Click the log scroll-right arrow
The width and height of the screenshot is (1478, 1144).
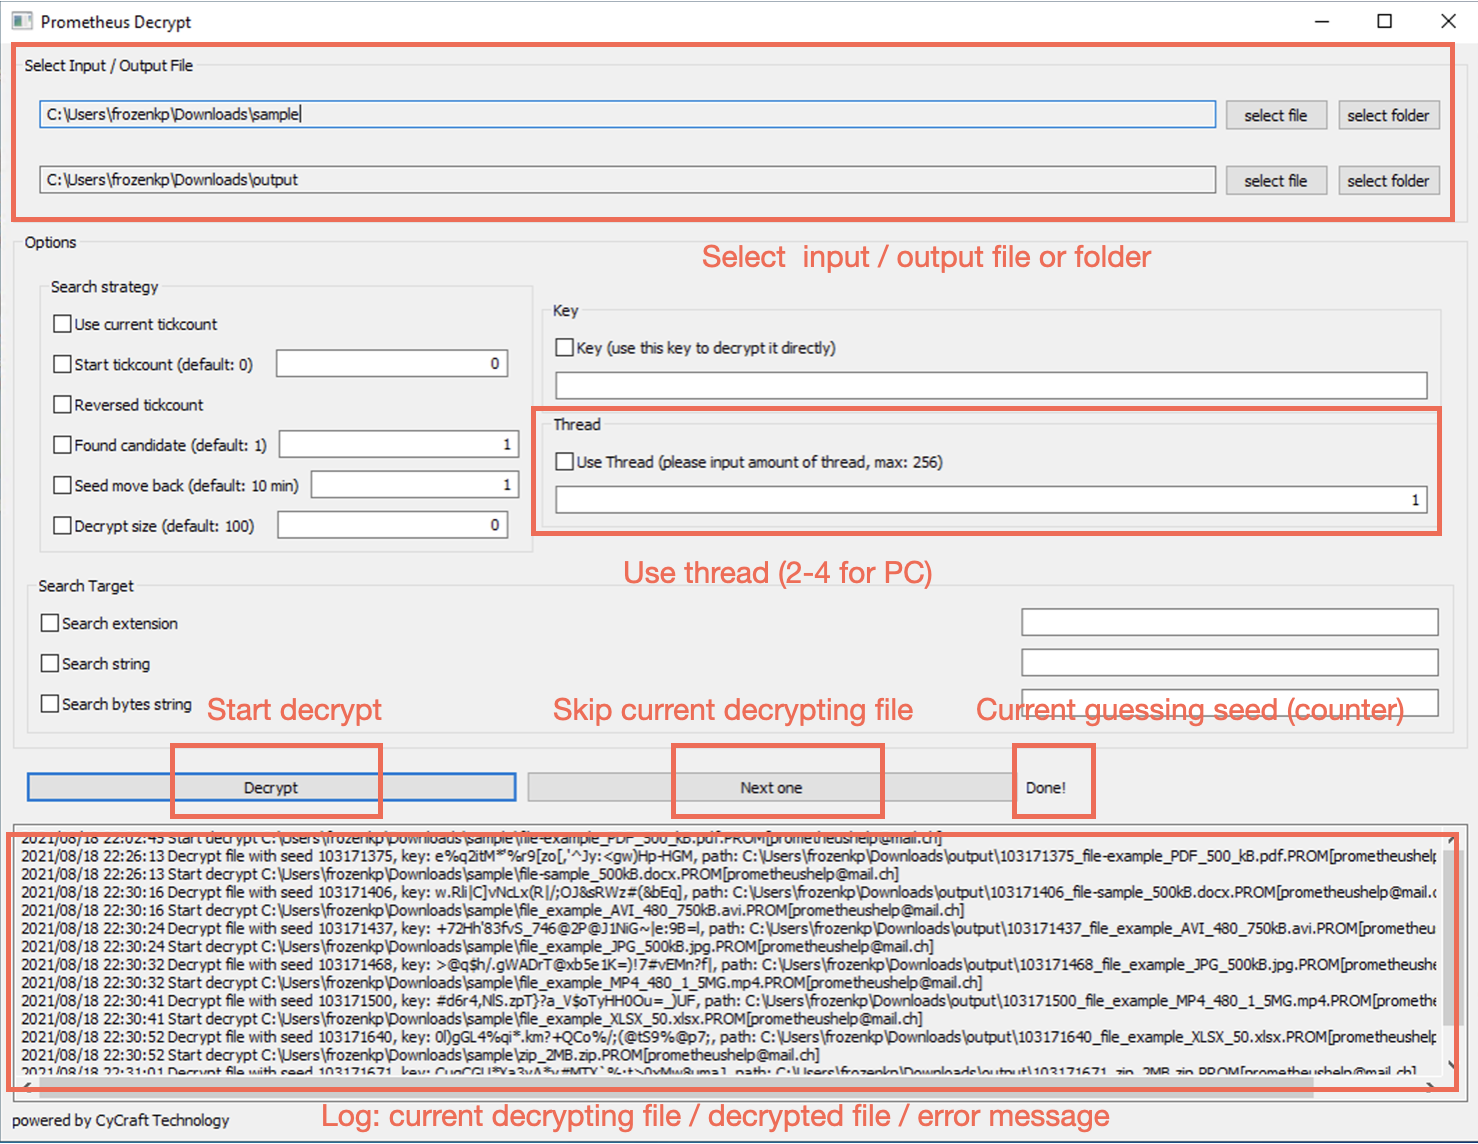1431,1088
